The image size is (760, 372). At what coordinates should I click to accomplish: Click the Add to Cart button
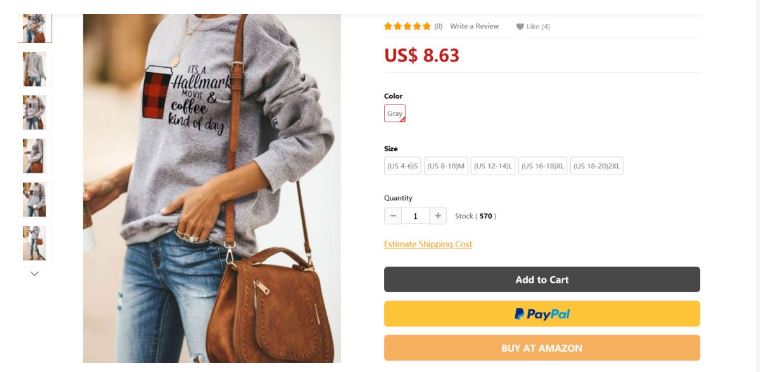542,279
